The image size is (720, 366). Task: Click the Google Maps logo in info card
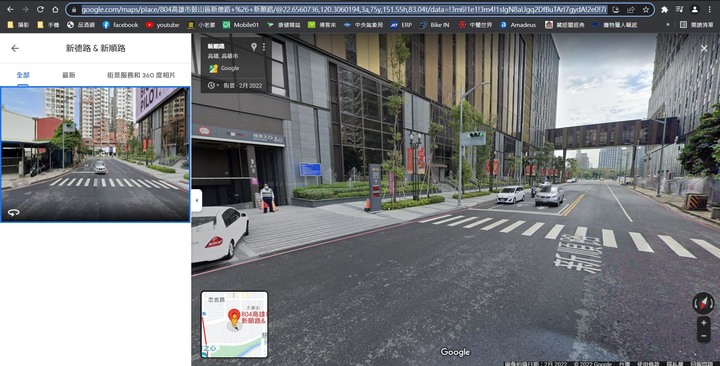click(214, 68)
